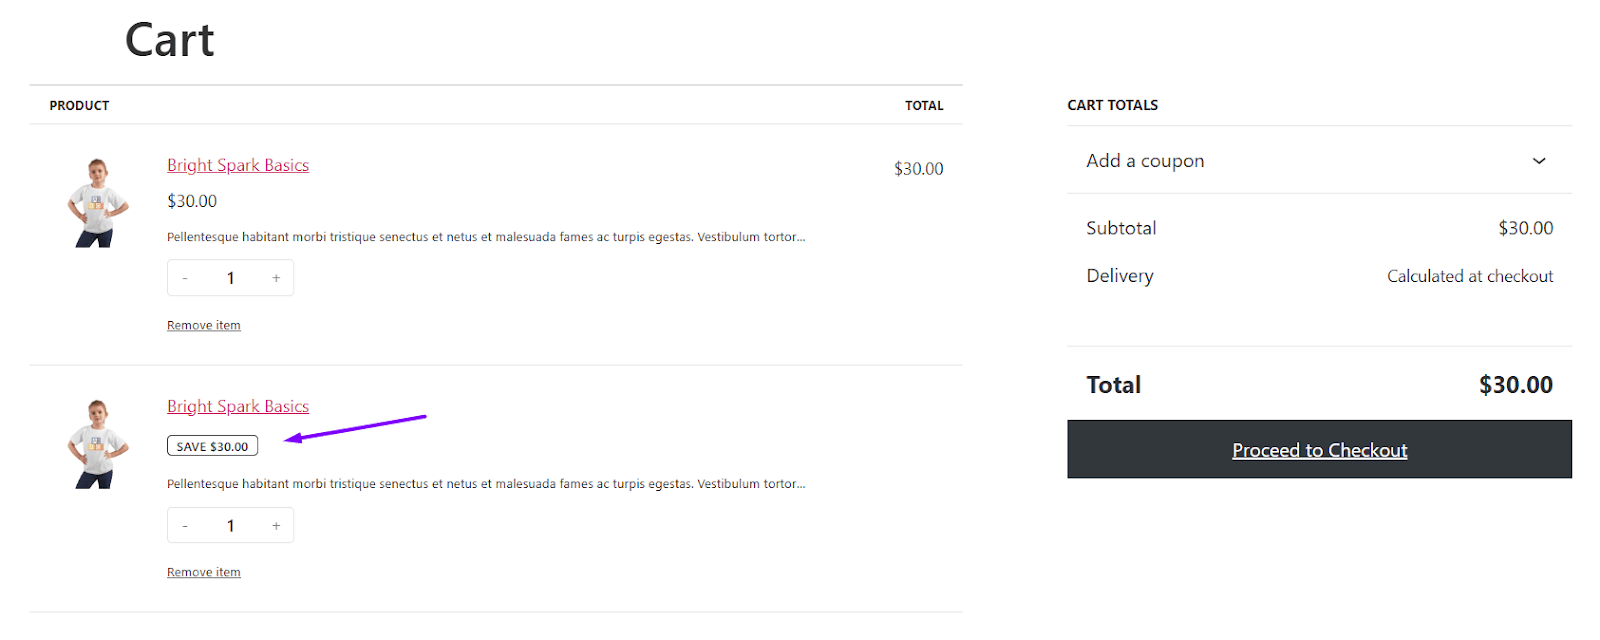The width and height of the screenshot is (1600, 640).
Task: Click the Subtotal $30.00 value
Action: pos(1525,228)
